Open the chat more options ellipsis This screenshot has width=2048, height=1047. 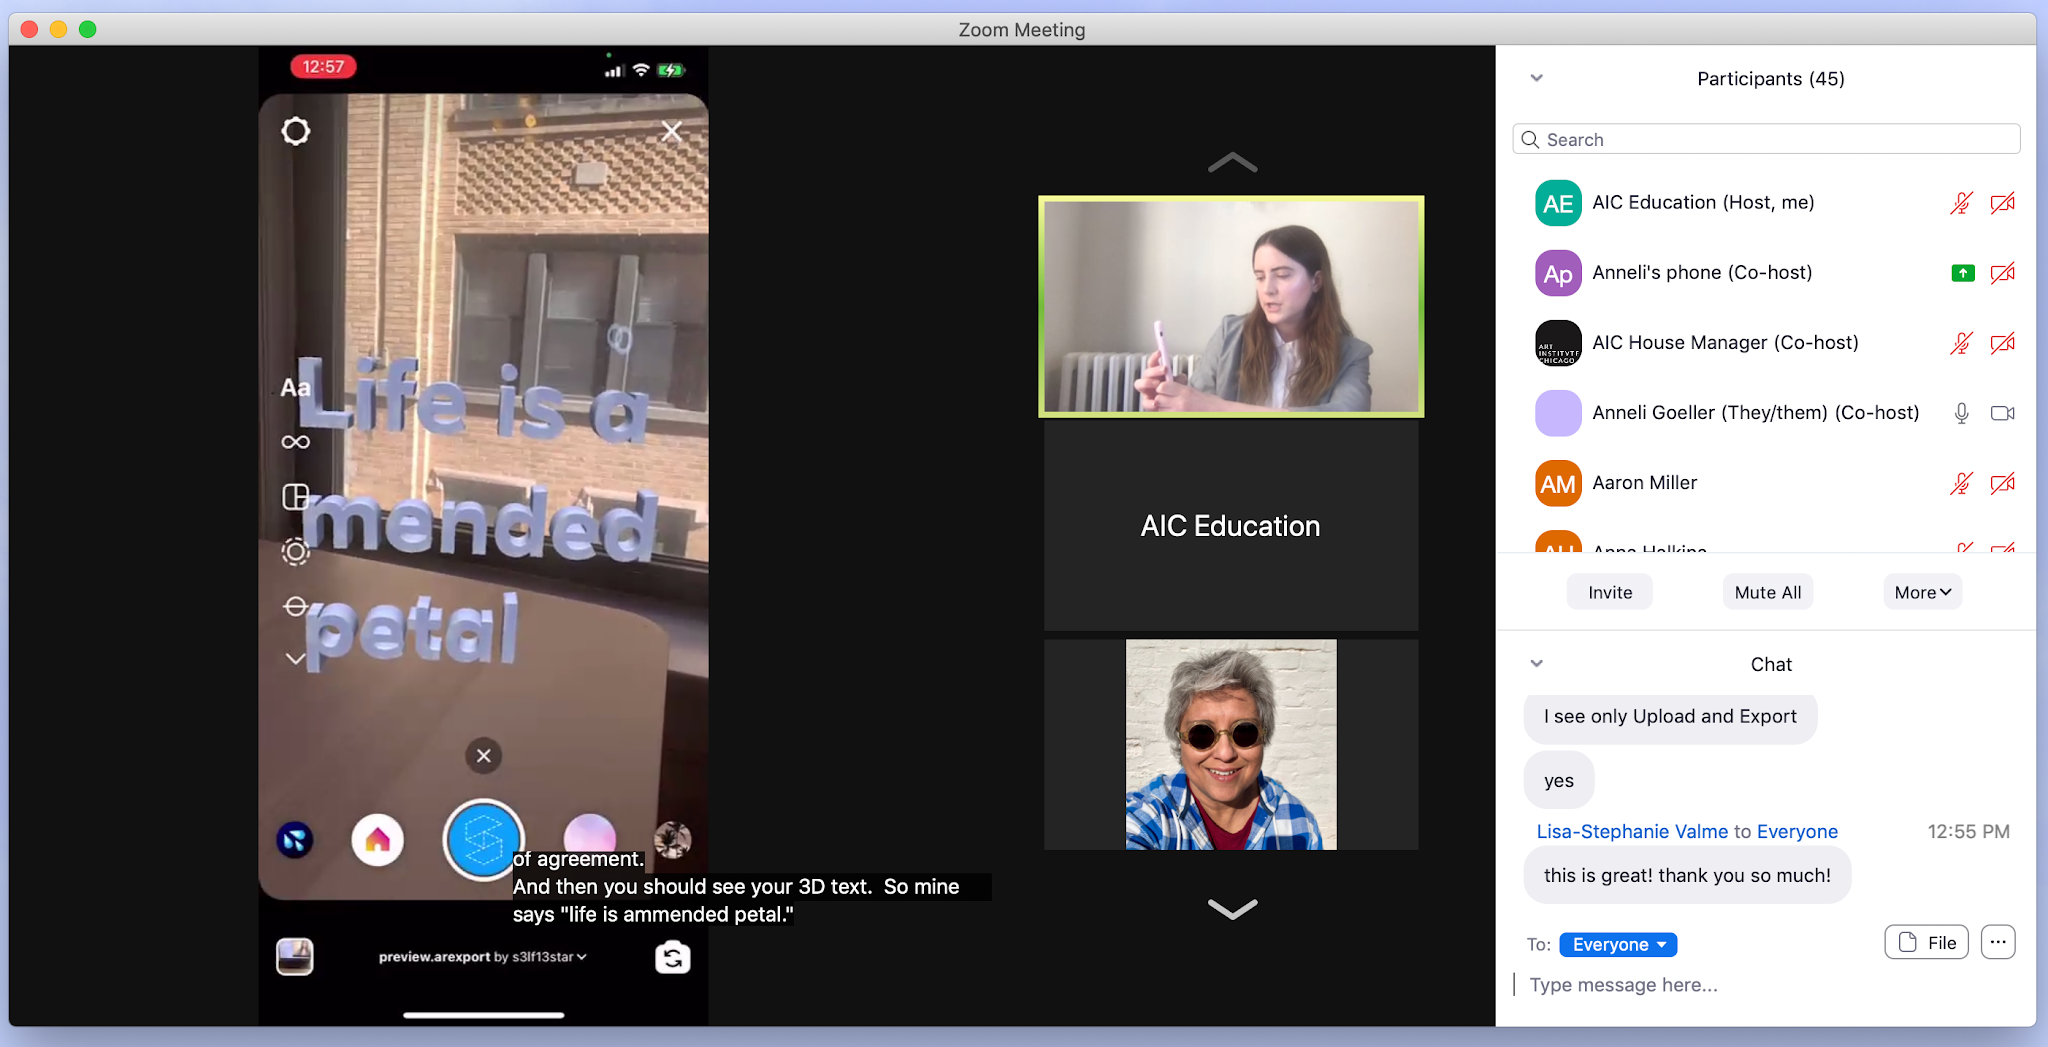point(1997,942)
